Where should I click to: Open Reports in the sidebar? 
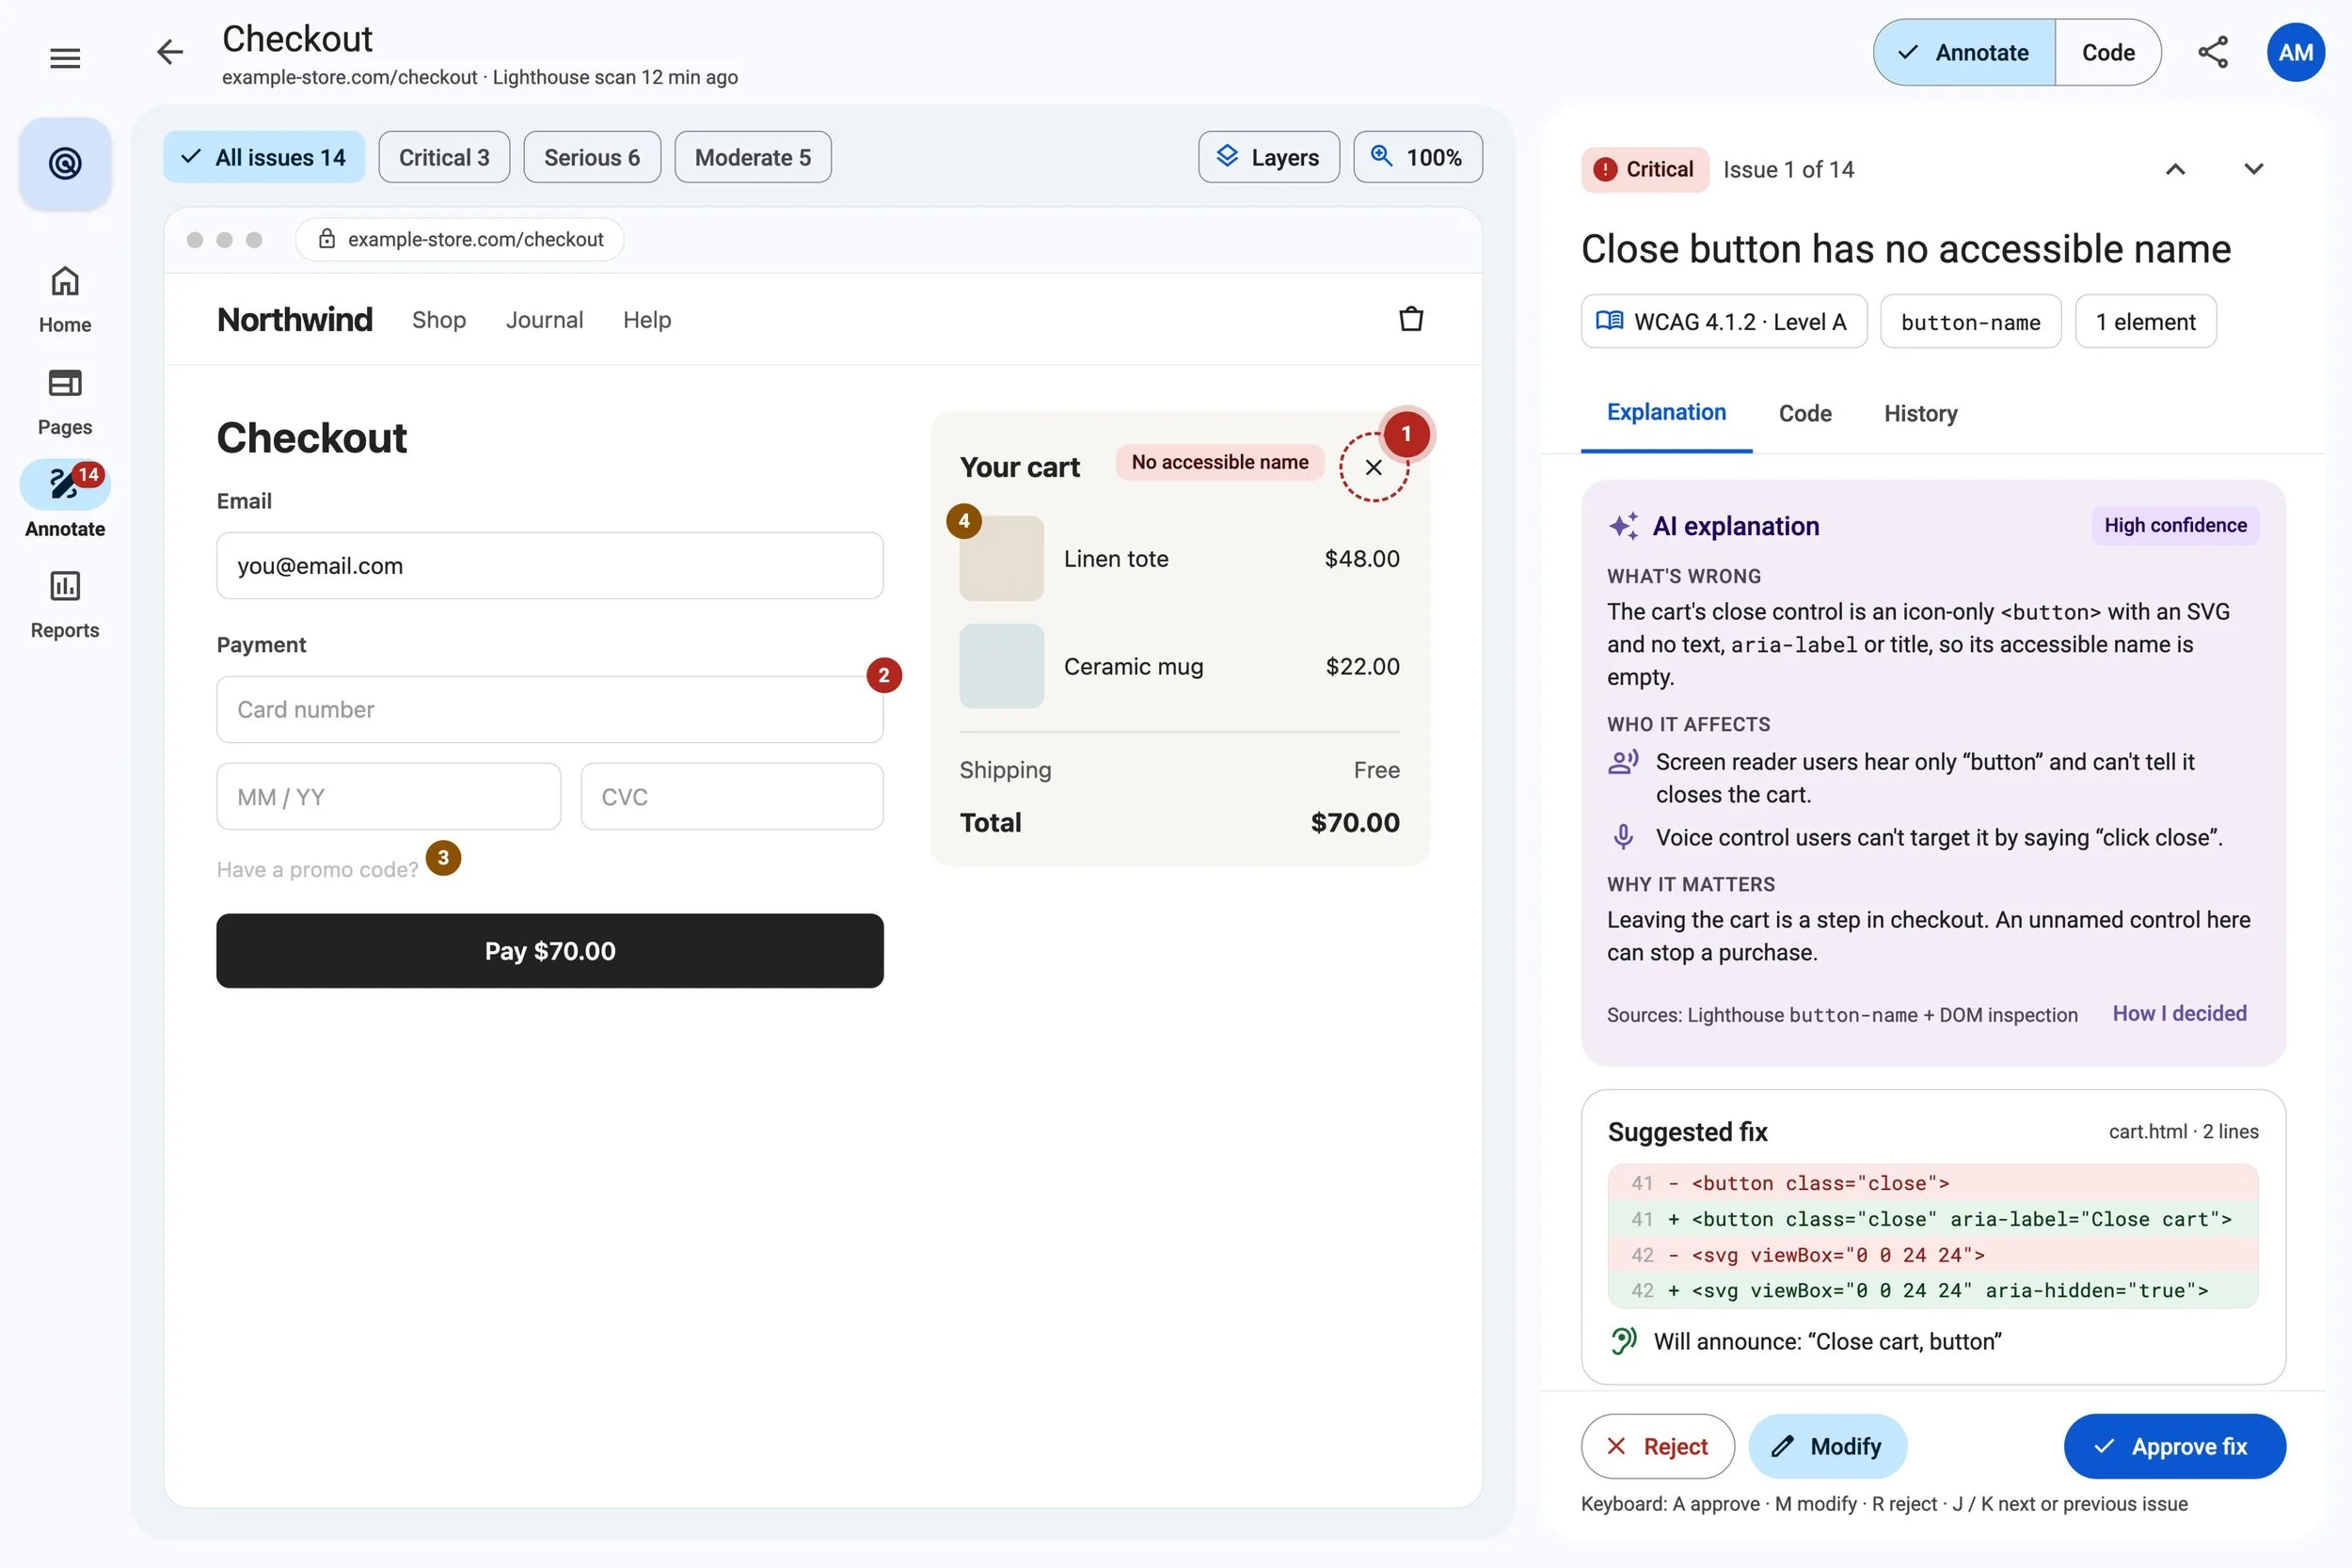pos(65,604)
